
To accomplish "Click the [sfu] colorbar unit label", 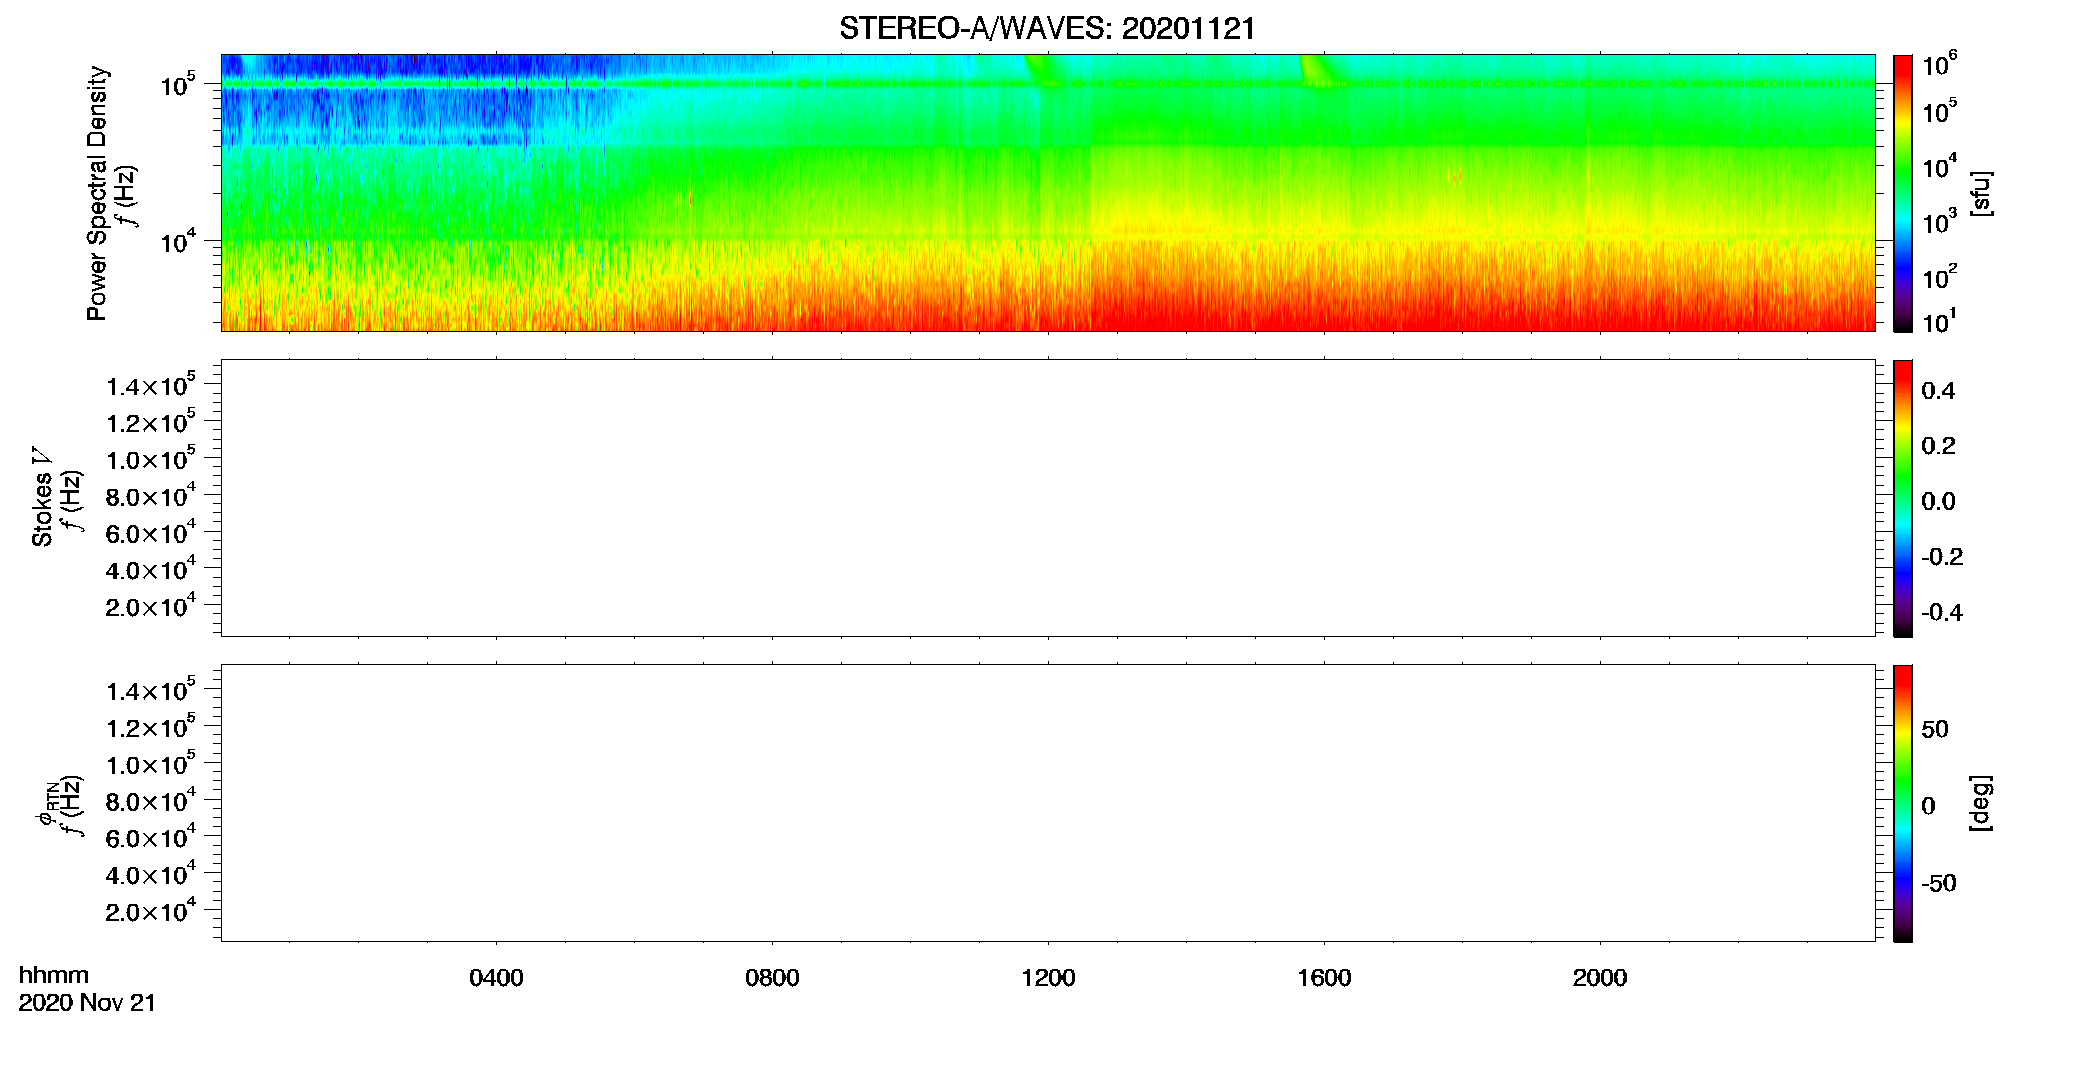I will (1981, 193).
